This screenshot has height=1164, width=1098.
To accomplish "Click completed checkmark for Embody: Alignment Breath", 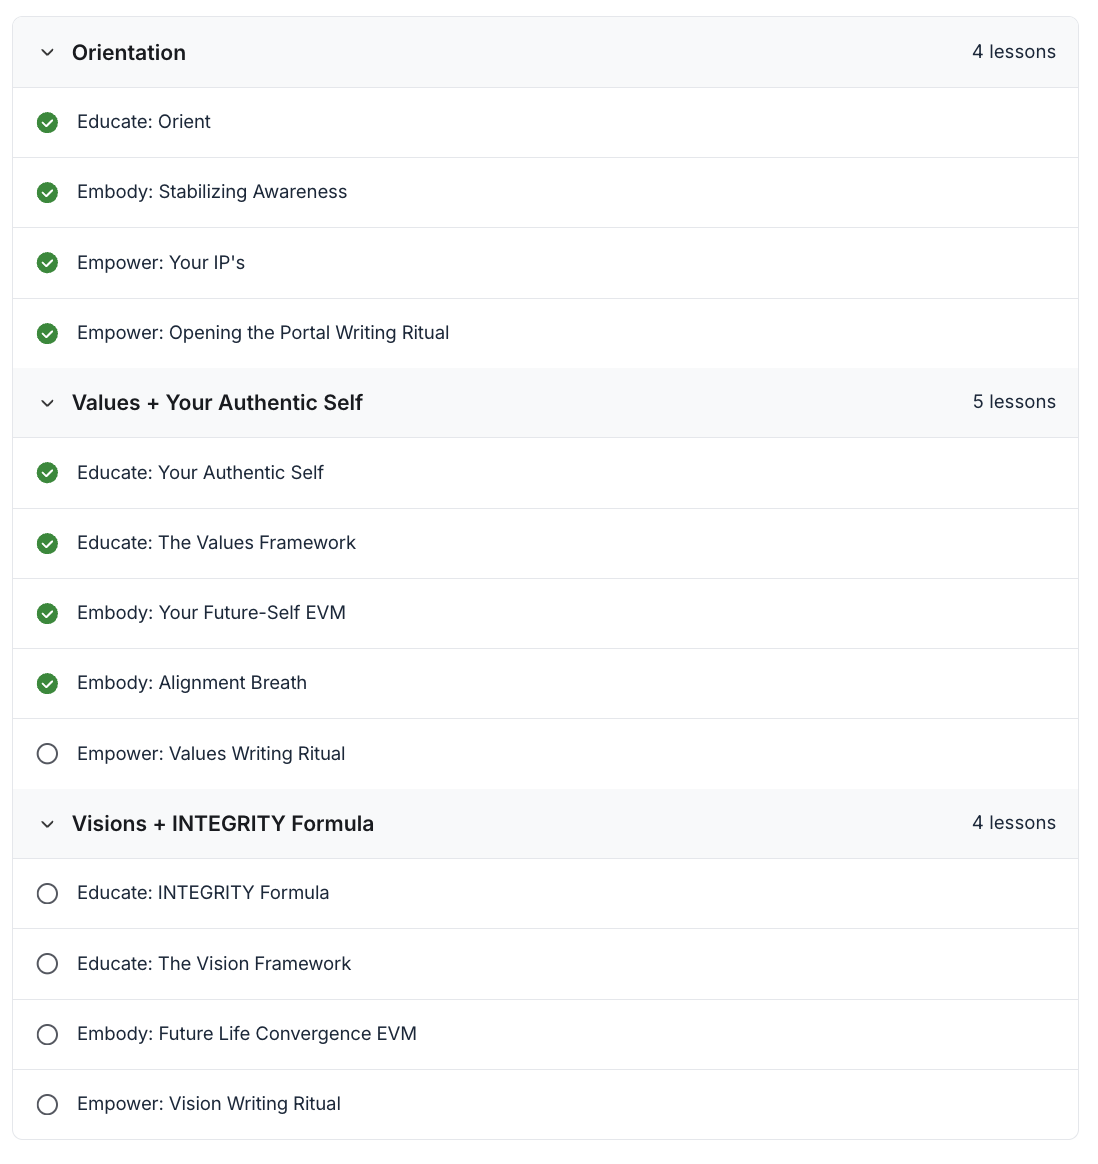I will 48,683.
